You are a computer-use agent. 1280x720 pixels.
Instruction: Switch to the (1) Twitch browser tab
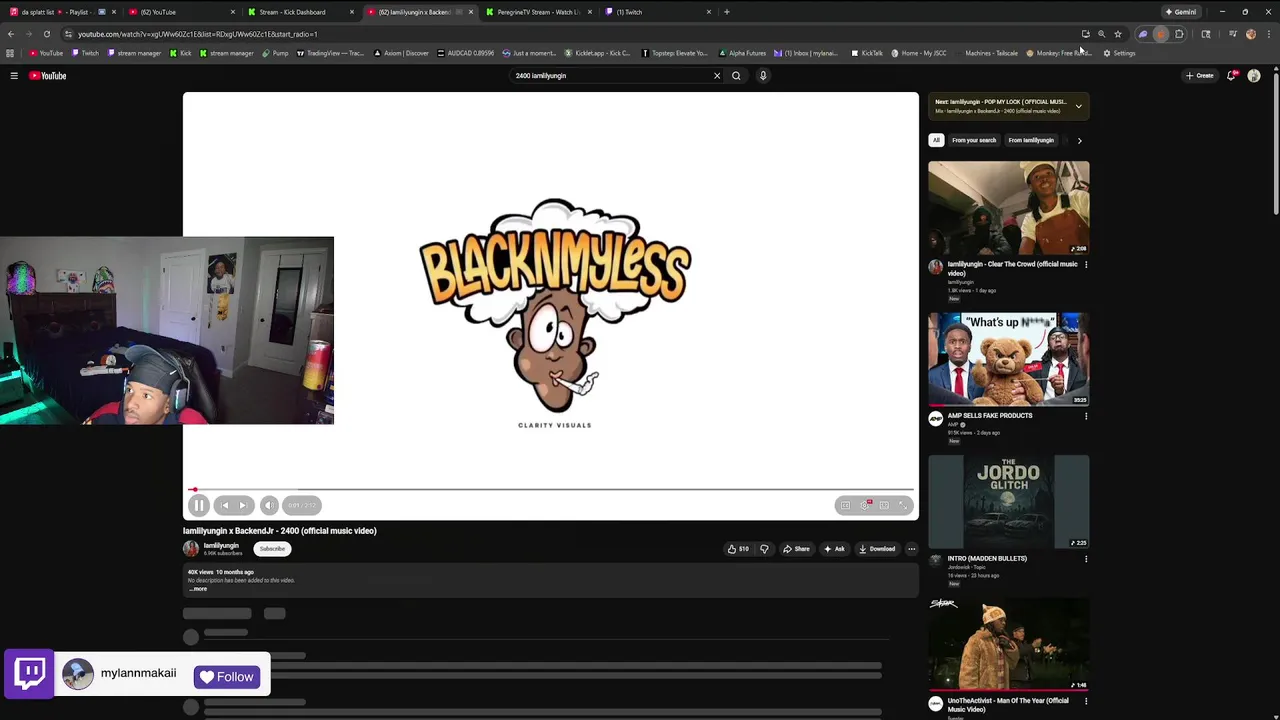tap(657, 12)
